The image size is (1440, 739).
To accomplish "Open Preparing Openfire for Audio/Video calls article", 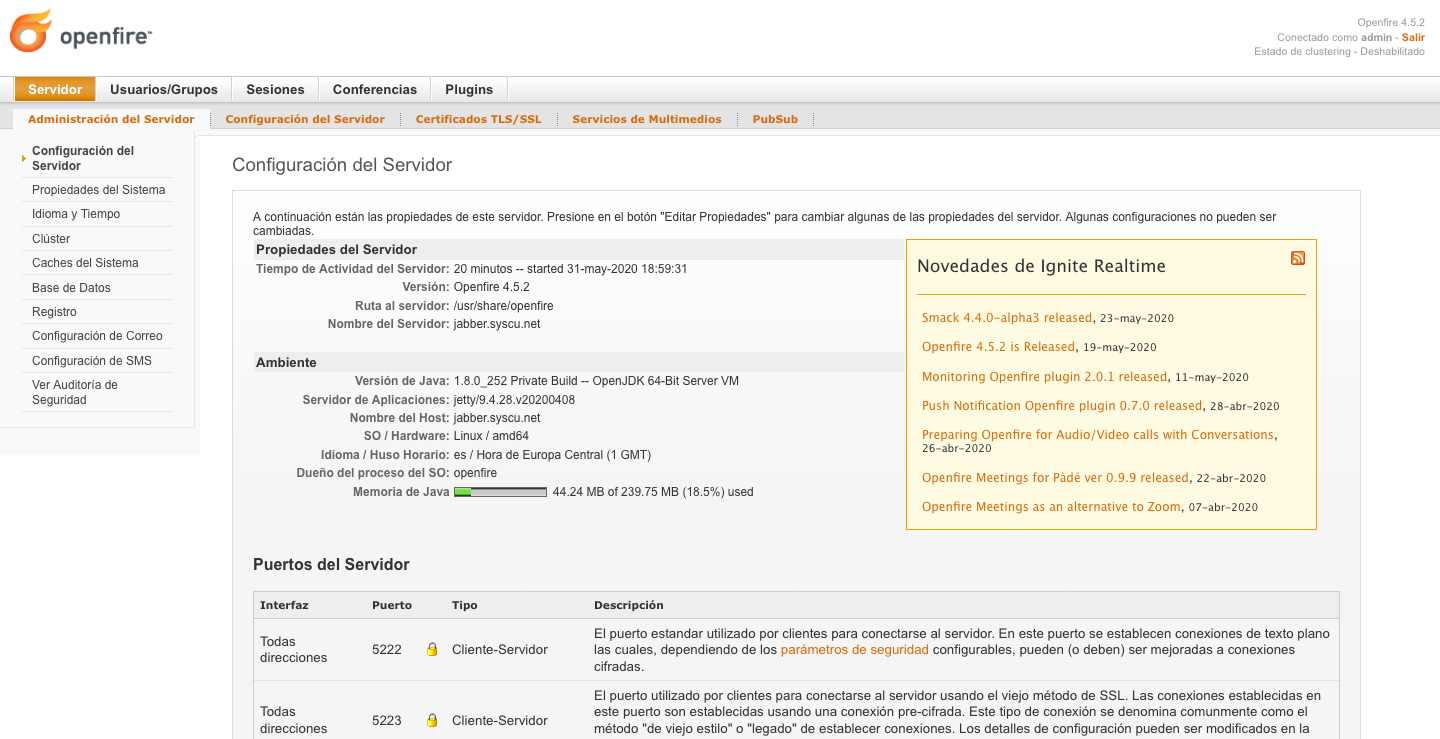I will pyautogui.click(x=1098, y=435).
